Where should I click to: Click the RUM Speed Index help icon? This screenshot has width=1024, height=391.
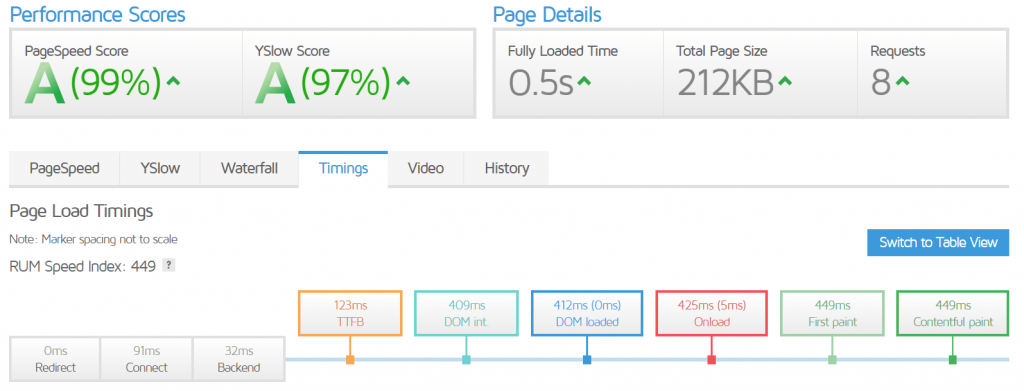(x=168, y=265)
